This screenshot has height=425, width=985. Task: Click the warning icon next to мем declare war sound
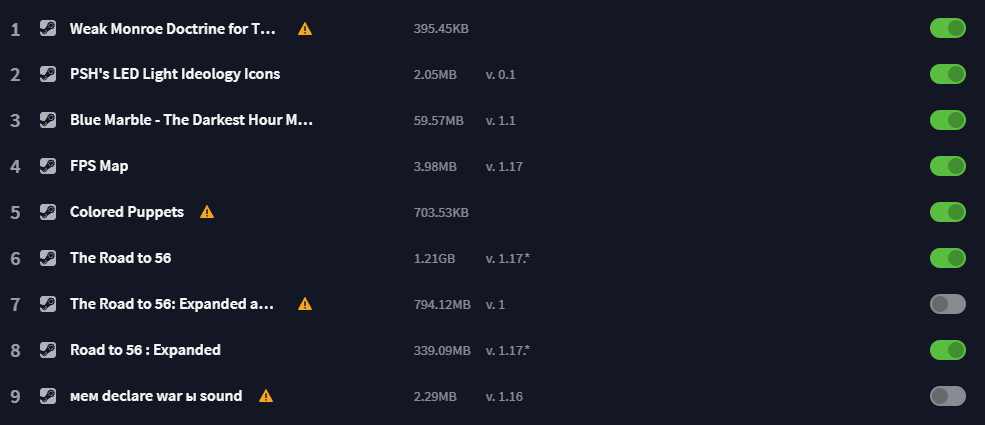266,396
